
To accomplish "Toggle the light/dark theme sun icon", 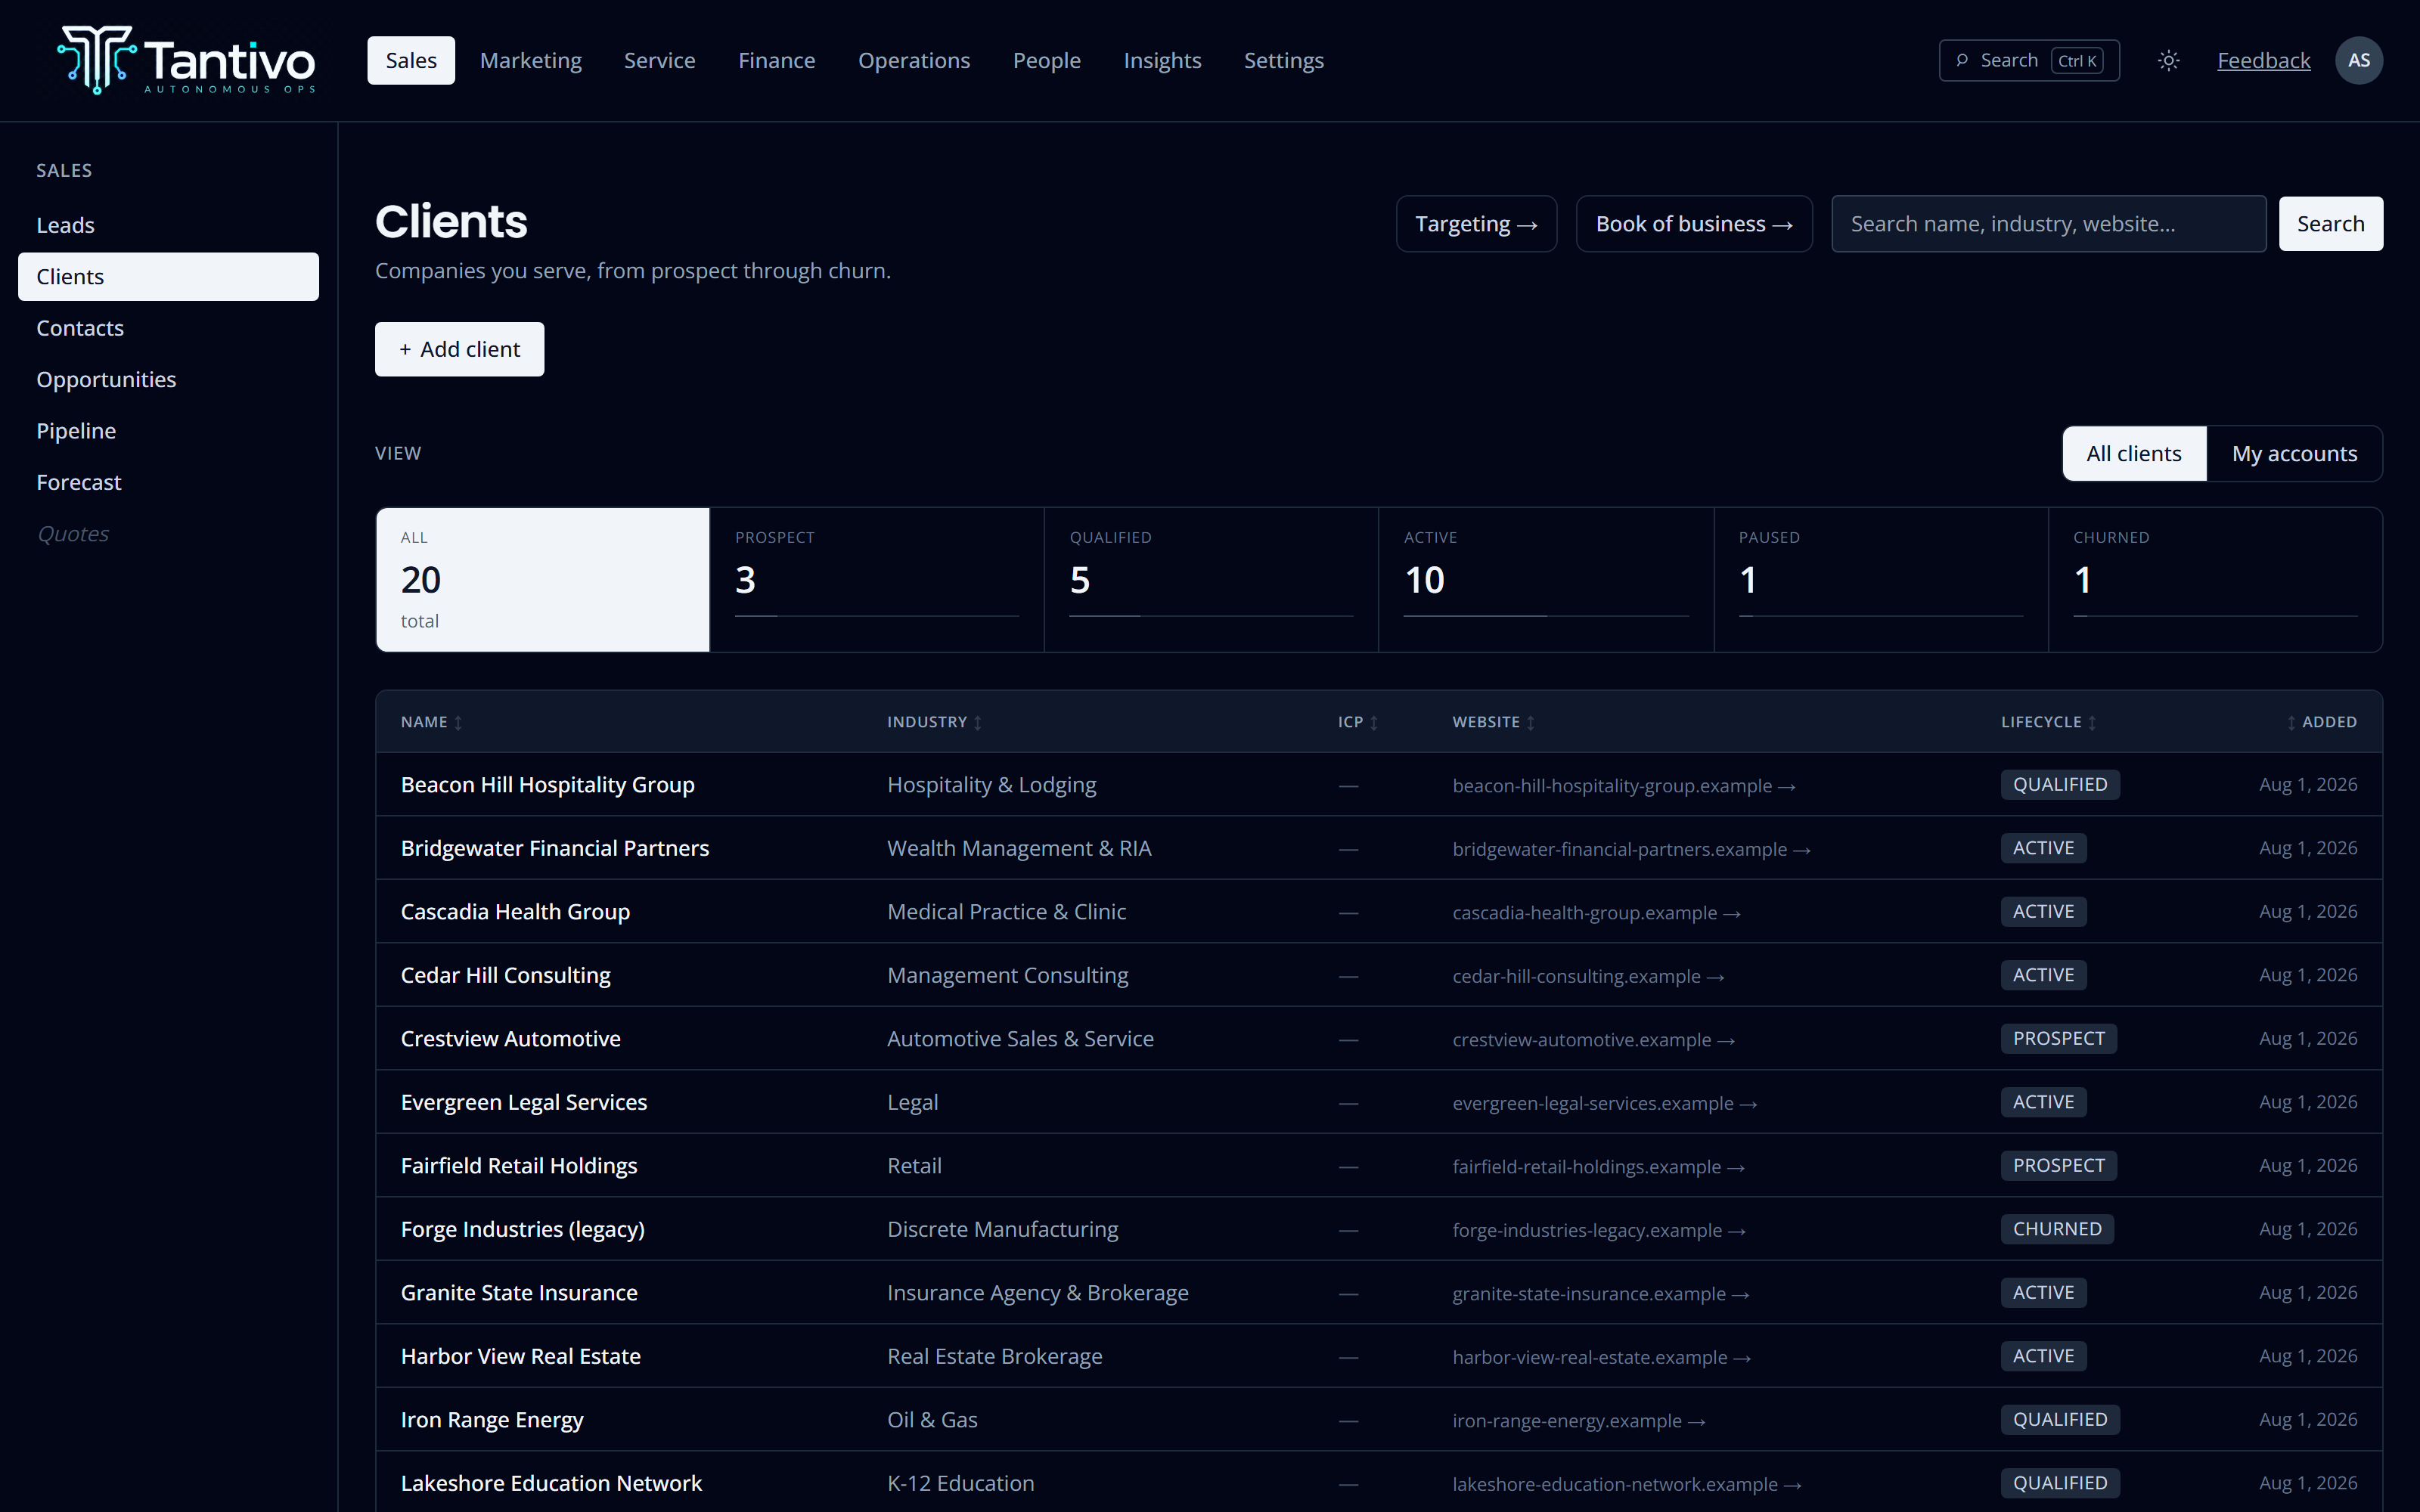I will pyautogui.click(x=2168, y=60).
